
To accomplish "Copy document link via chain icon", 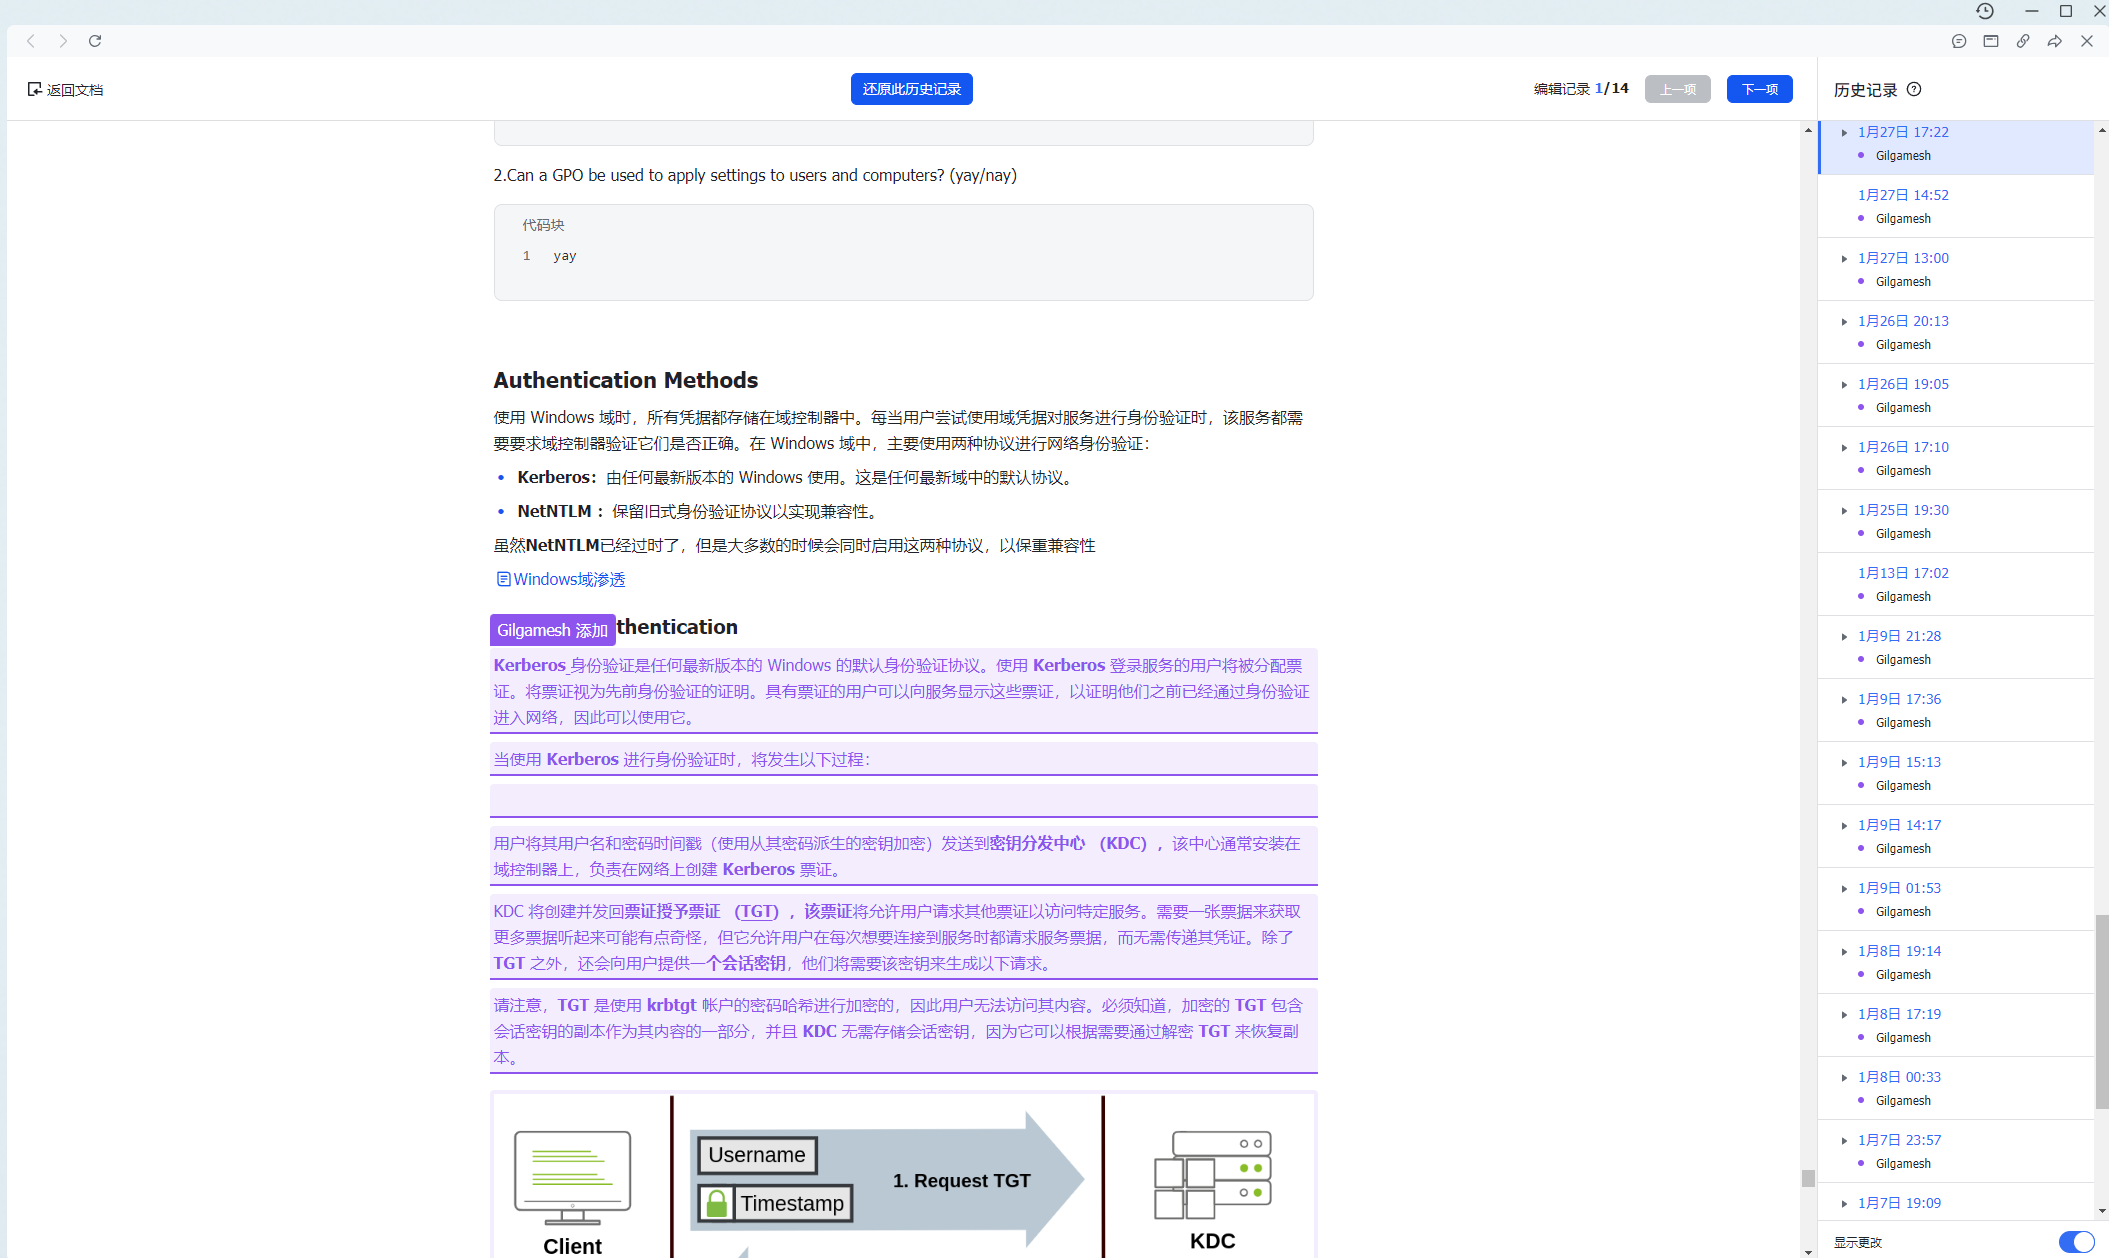I will (x=2023, y=41).
